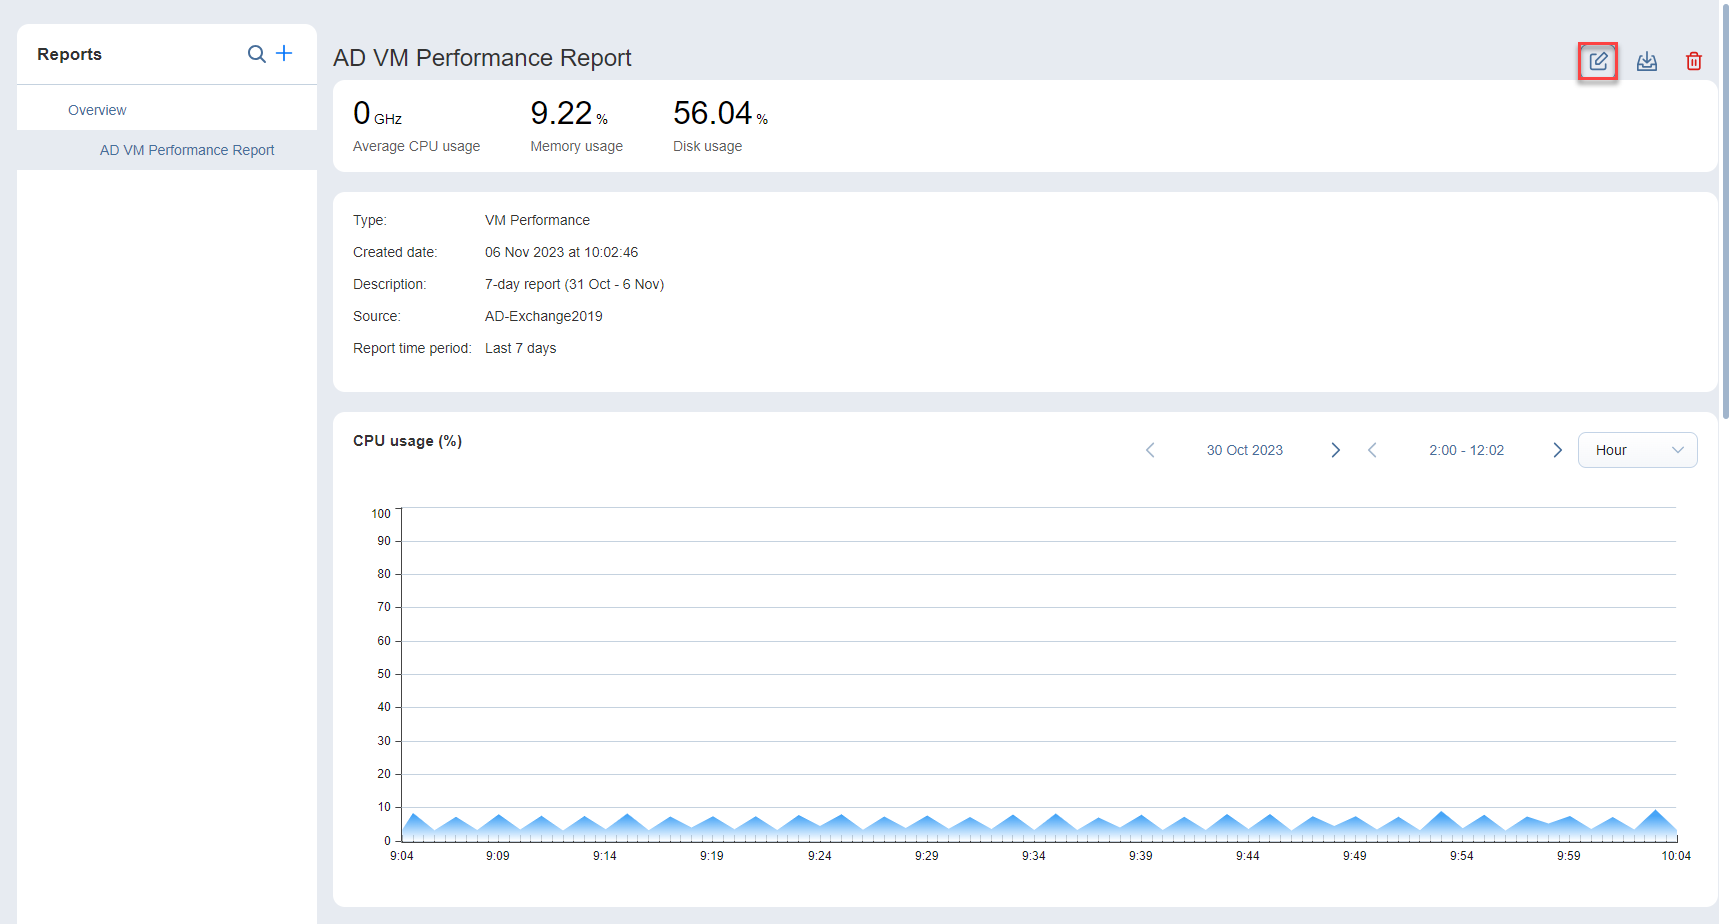Click the Reports panel heading
The width and height of the screenshot is (1733, 924).
click(69, 54)
